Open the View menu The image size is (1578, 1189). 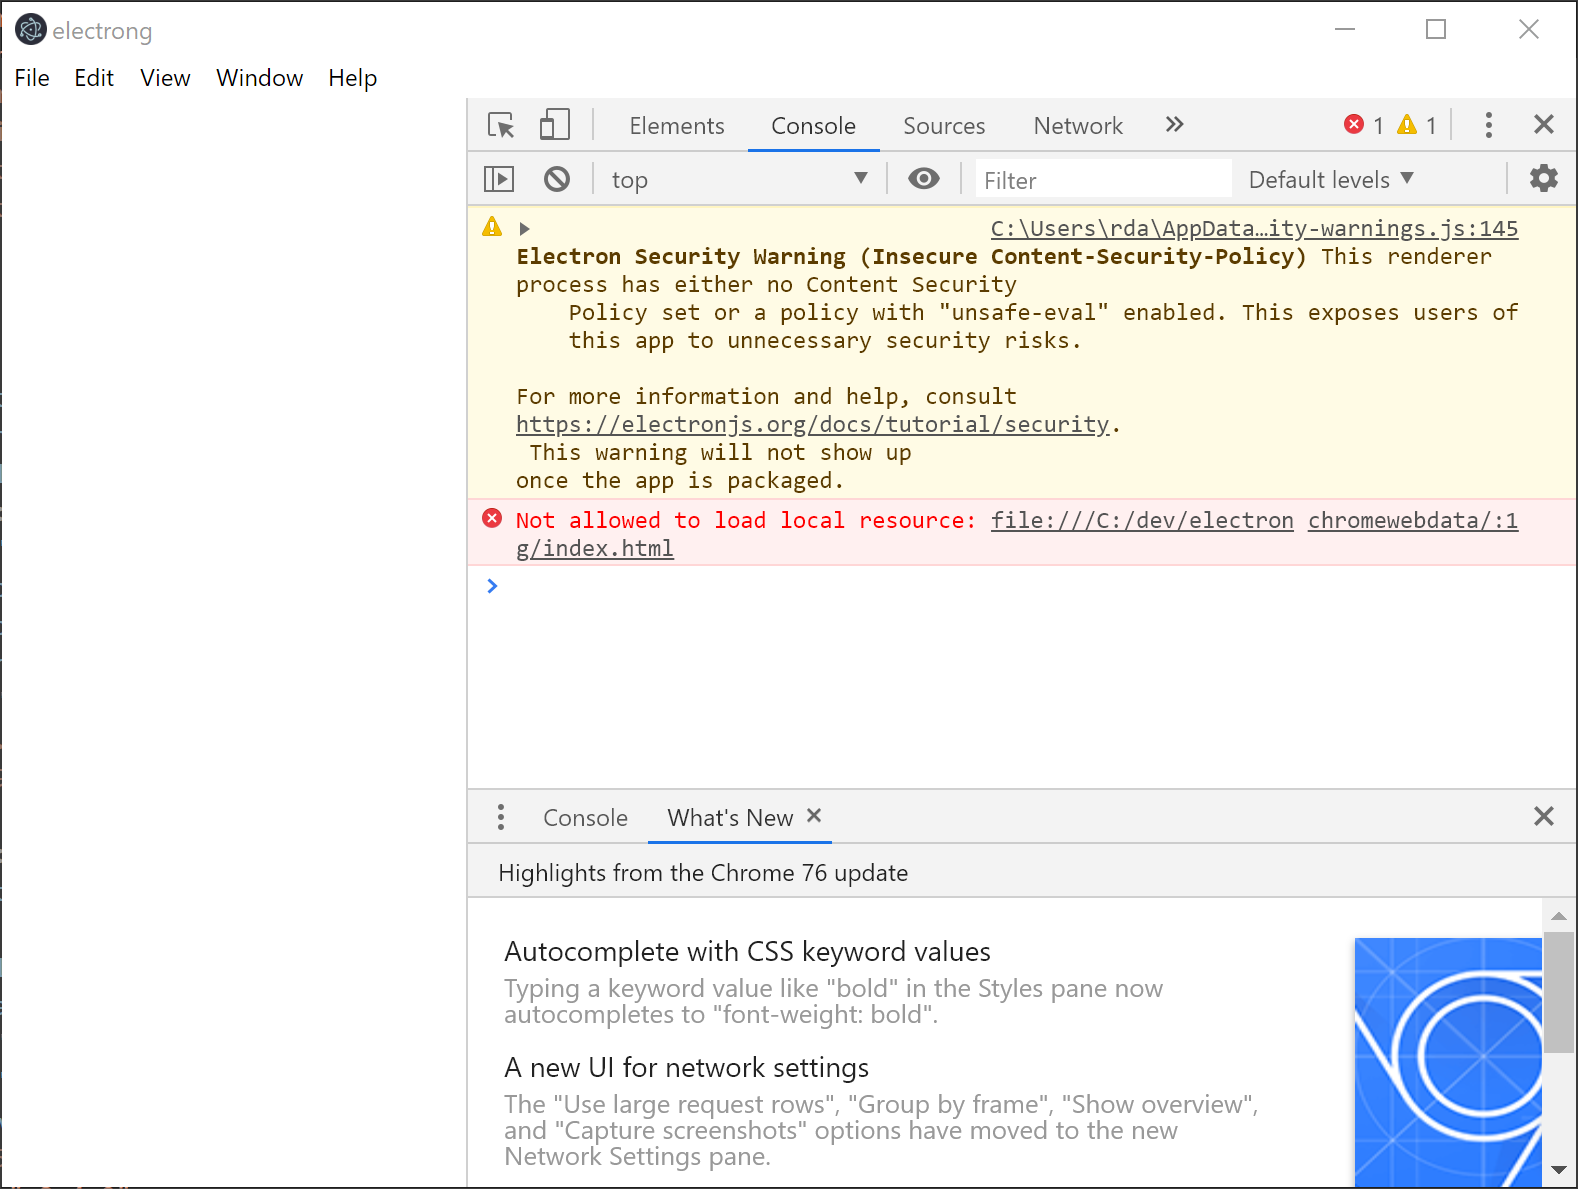[165, 78]
